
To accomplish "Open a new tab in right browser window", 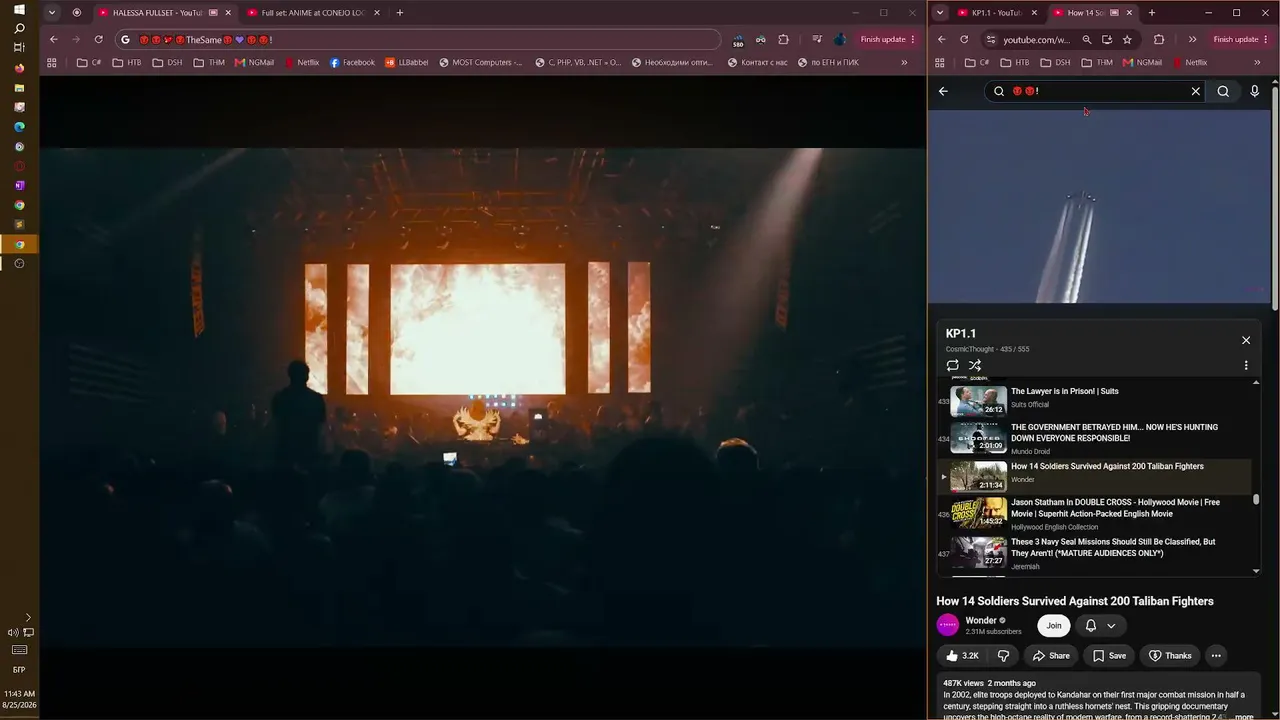I will [1152, 13].
